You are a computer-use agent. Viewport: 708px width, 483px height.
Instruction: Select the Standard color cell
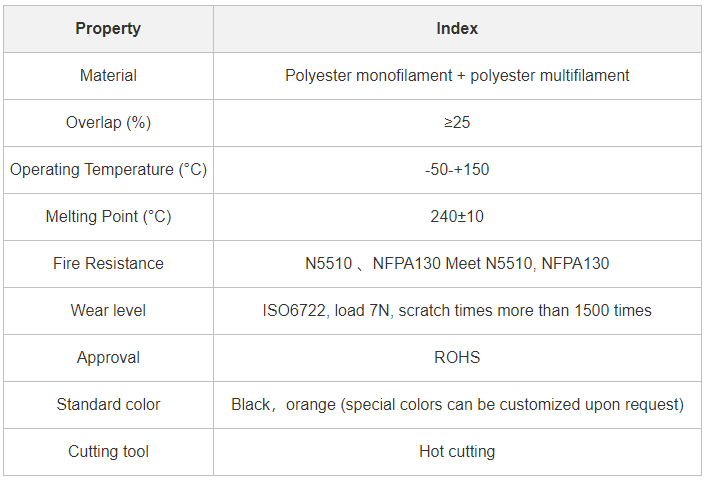(x=108, y=405)
